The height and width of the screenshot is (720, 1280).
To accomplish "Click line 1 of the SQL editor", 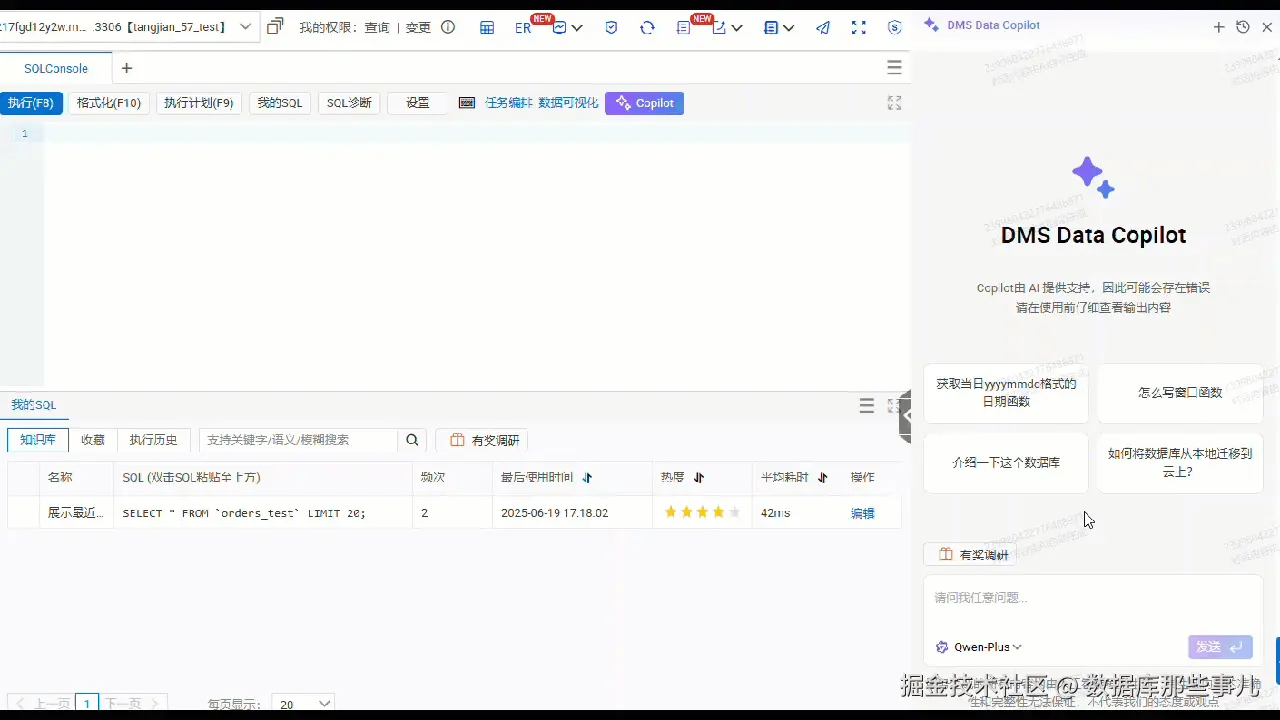I will coord(476,133).
